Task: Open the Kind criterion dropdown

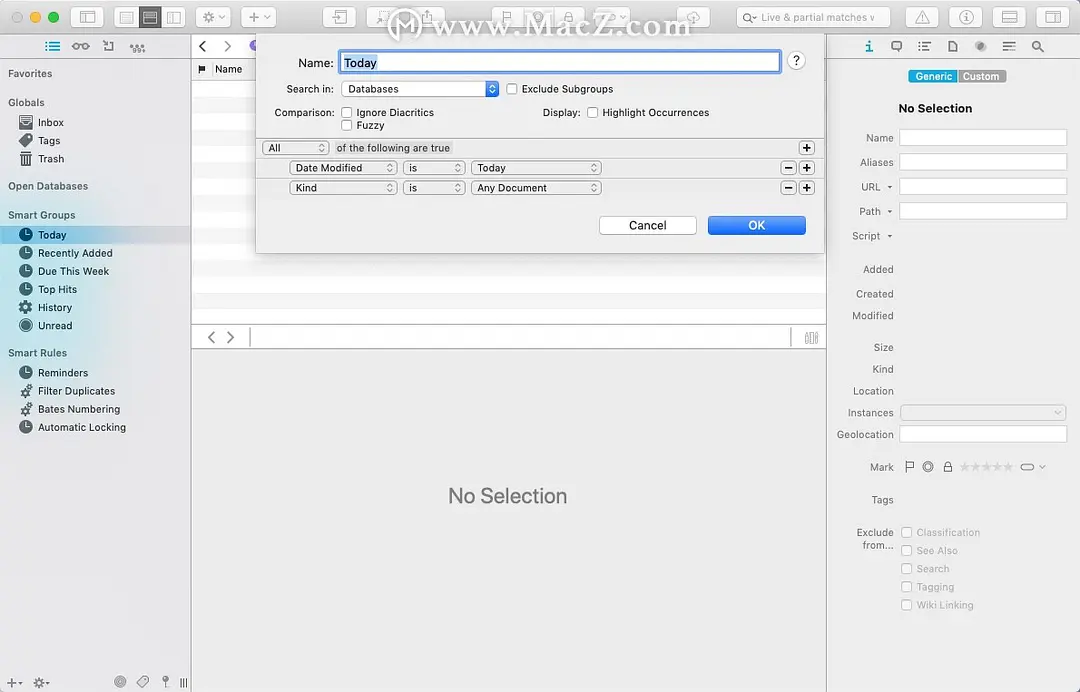Action: 343,187
